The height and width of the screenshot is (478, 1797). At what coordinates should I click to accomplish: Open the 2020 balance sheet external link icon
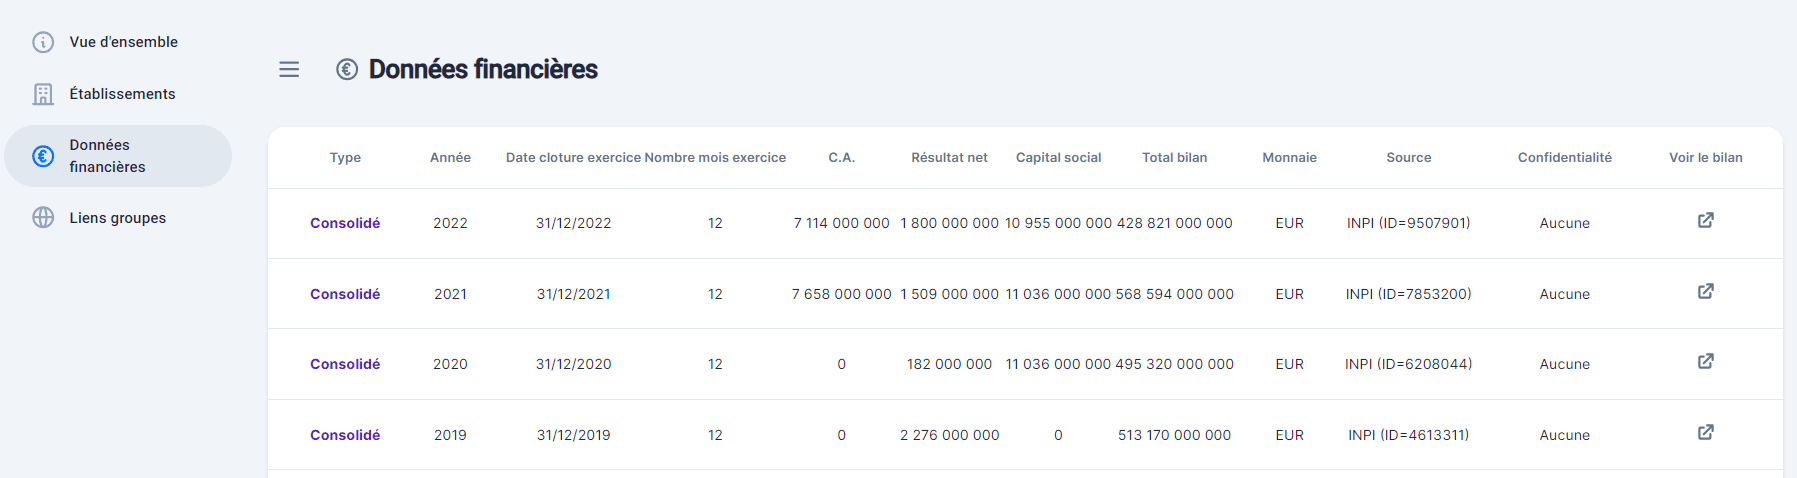click(1706, 361)
